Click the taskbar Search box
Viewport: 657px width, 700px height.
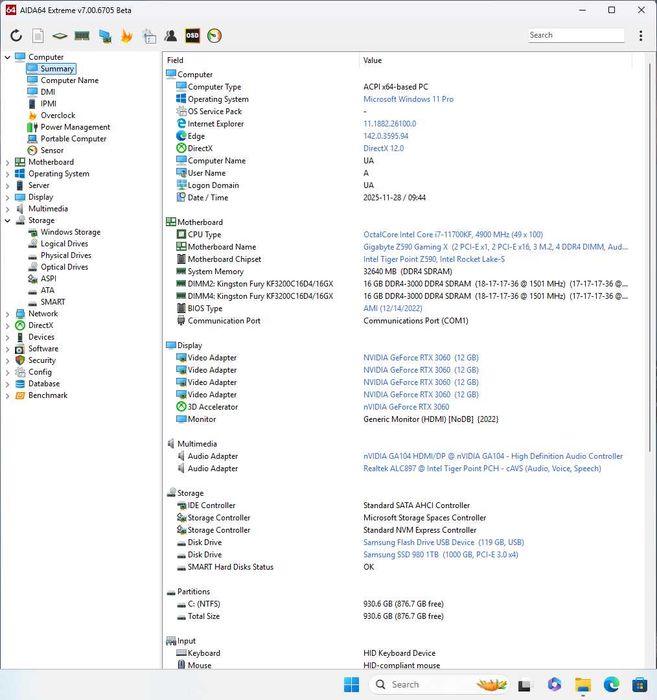point(440,684)
